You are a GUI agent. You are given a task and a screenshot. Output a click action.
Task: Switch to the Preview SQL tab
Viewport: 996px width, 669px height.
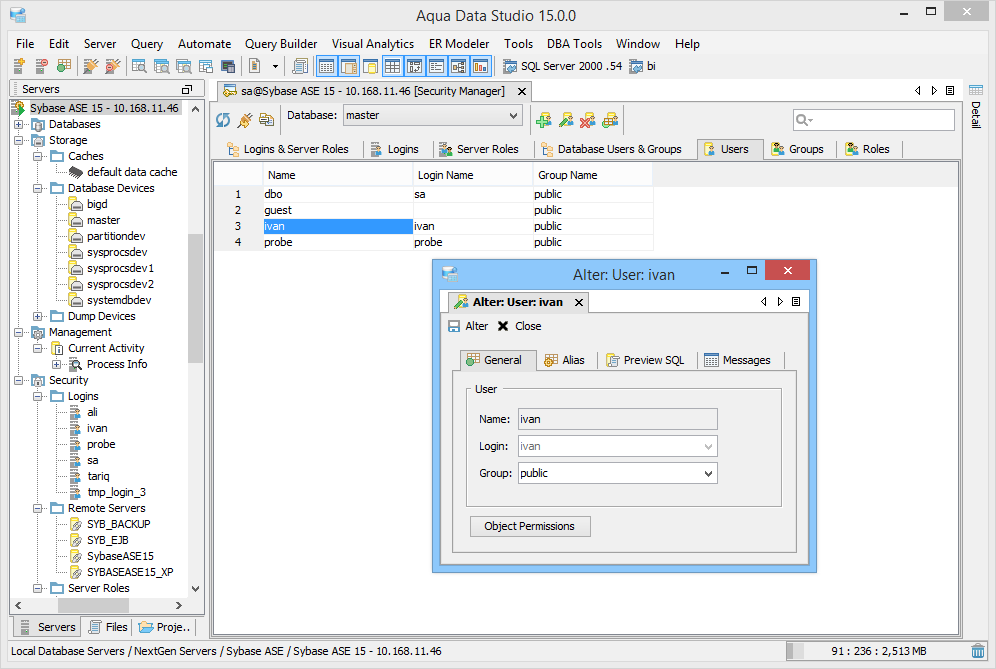click(645, 360)
